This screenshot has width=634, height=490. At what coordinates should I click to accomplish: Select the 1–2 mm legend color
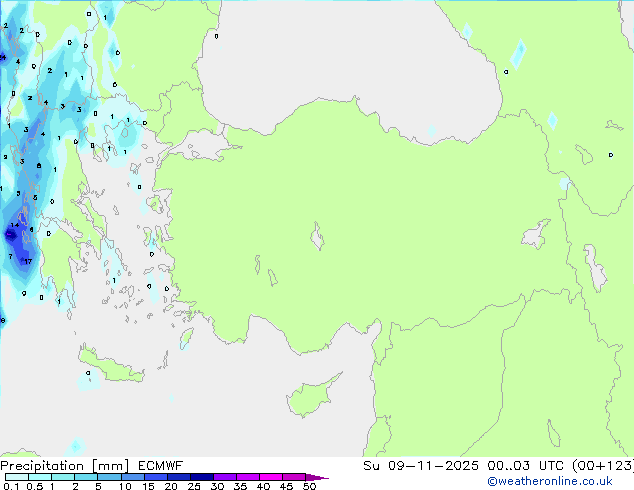[x=63, y=477]
